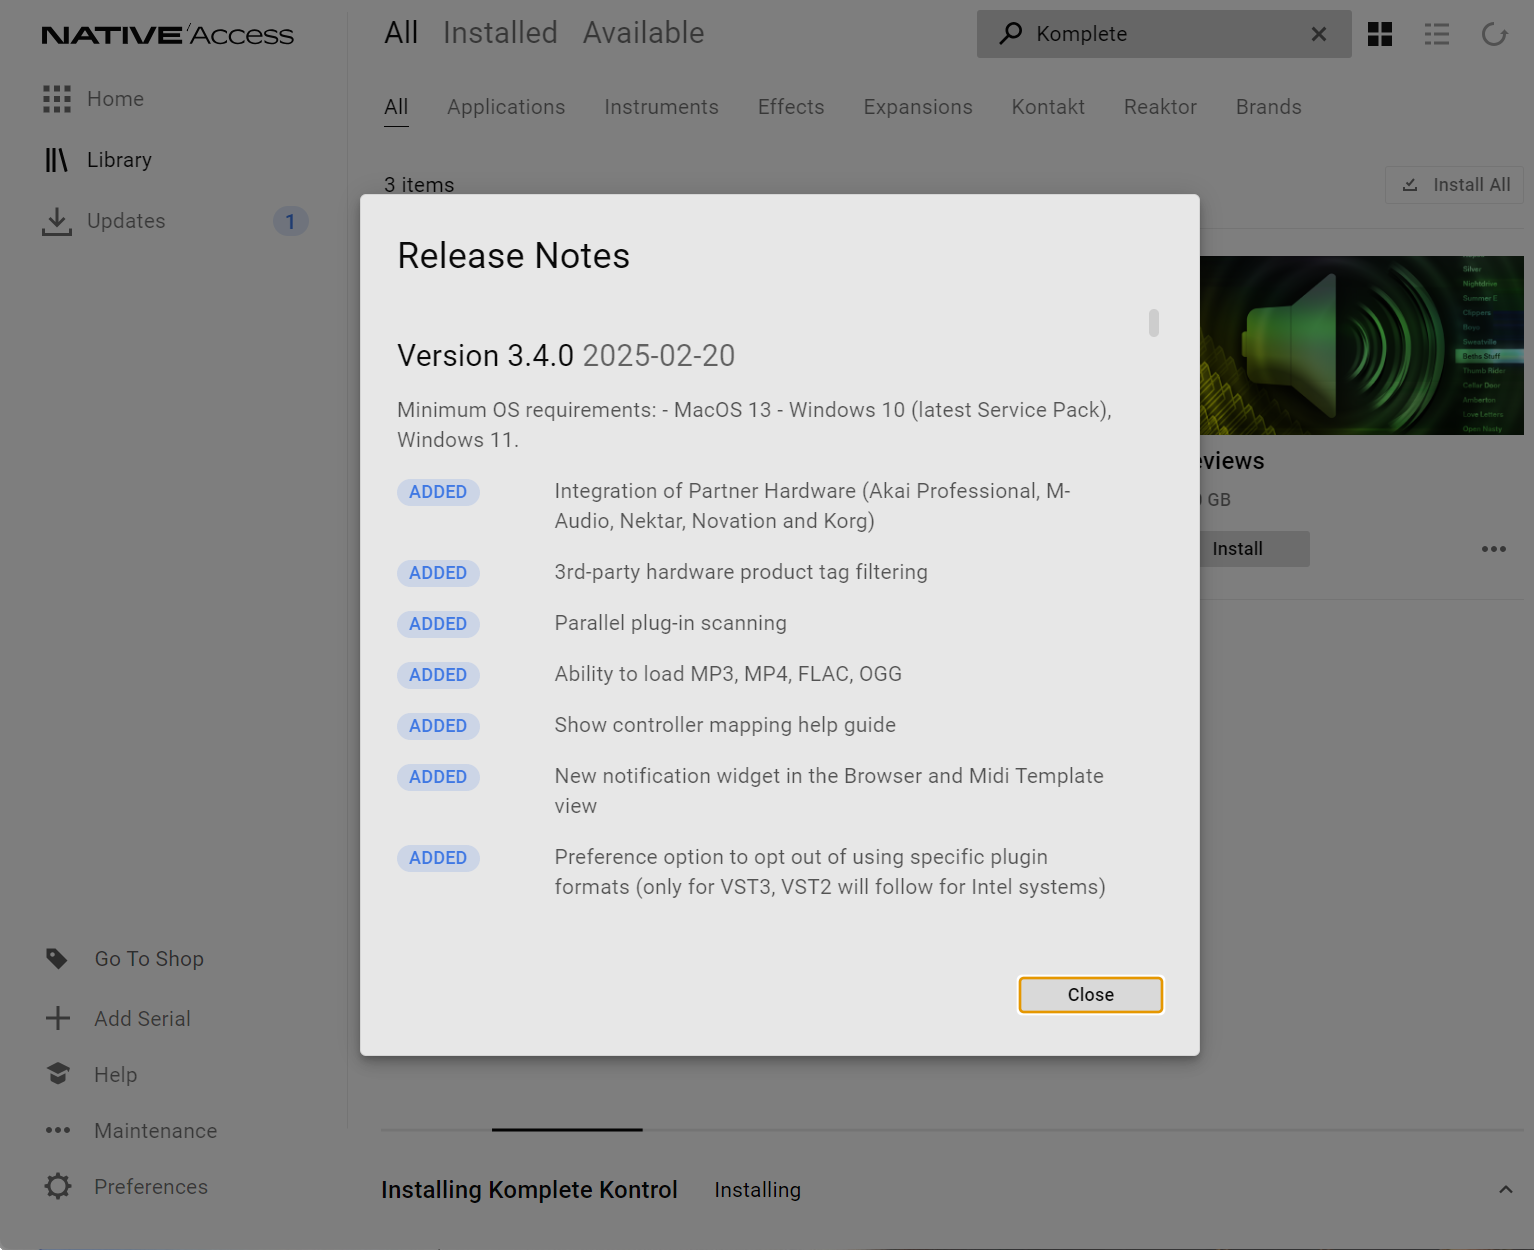Click the Help graduation cap icon
Viewport: 1534px width, 1250px height.
58,1074
